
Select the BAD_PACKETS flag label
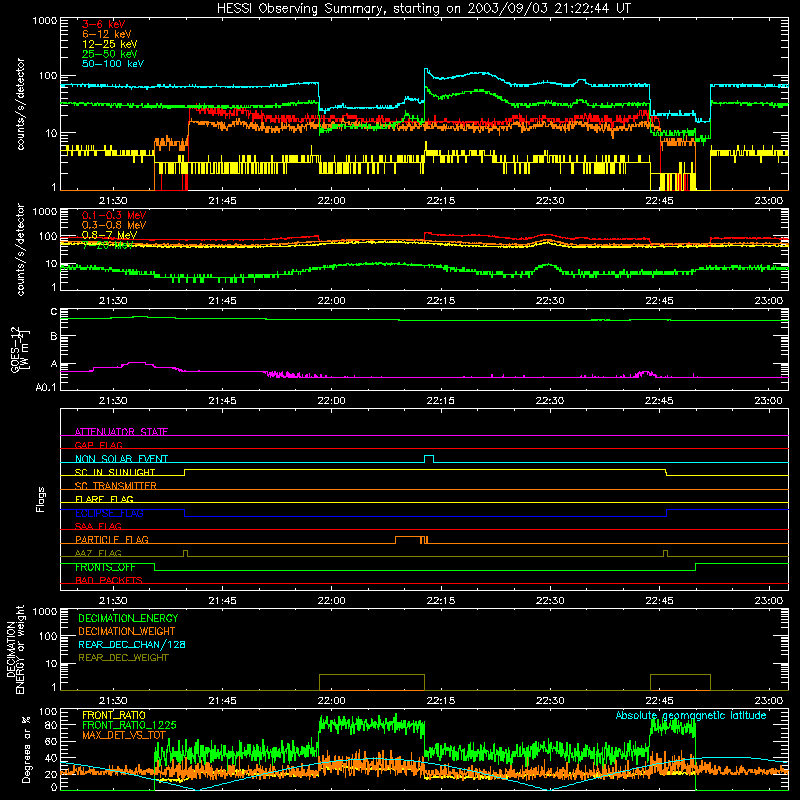tap(109, 580)
